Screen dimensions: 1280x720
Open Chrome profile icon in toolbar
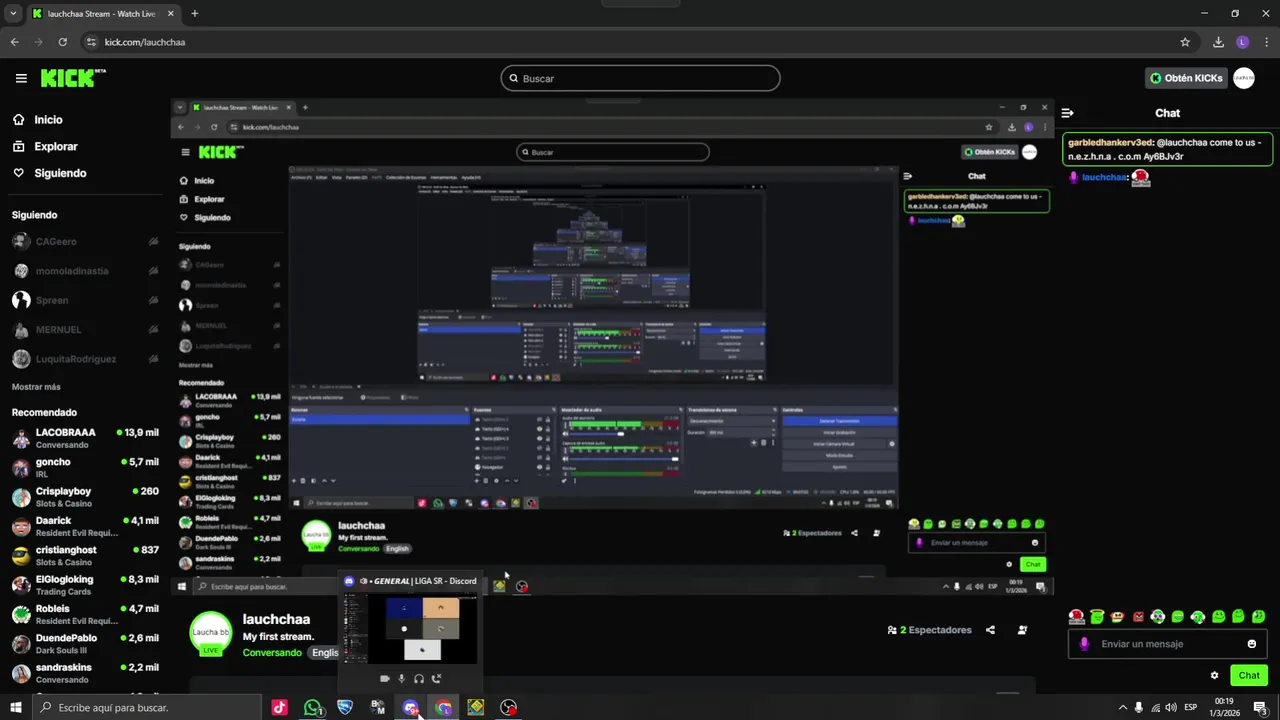pos(1242,42)
